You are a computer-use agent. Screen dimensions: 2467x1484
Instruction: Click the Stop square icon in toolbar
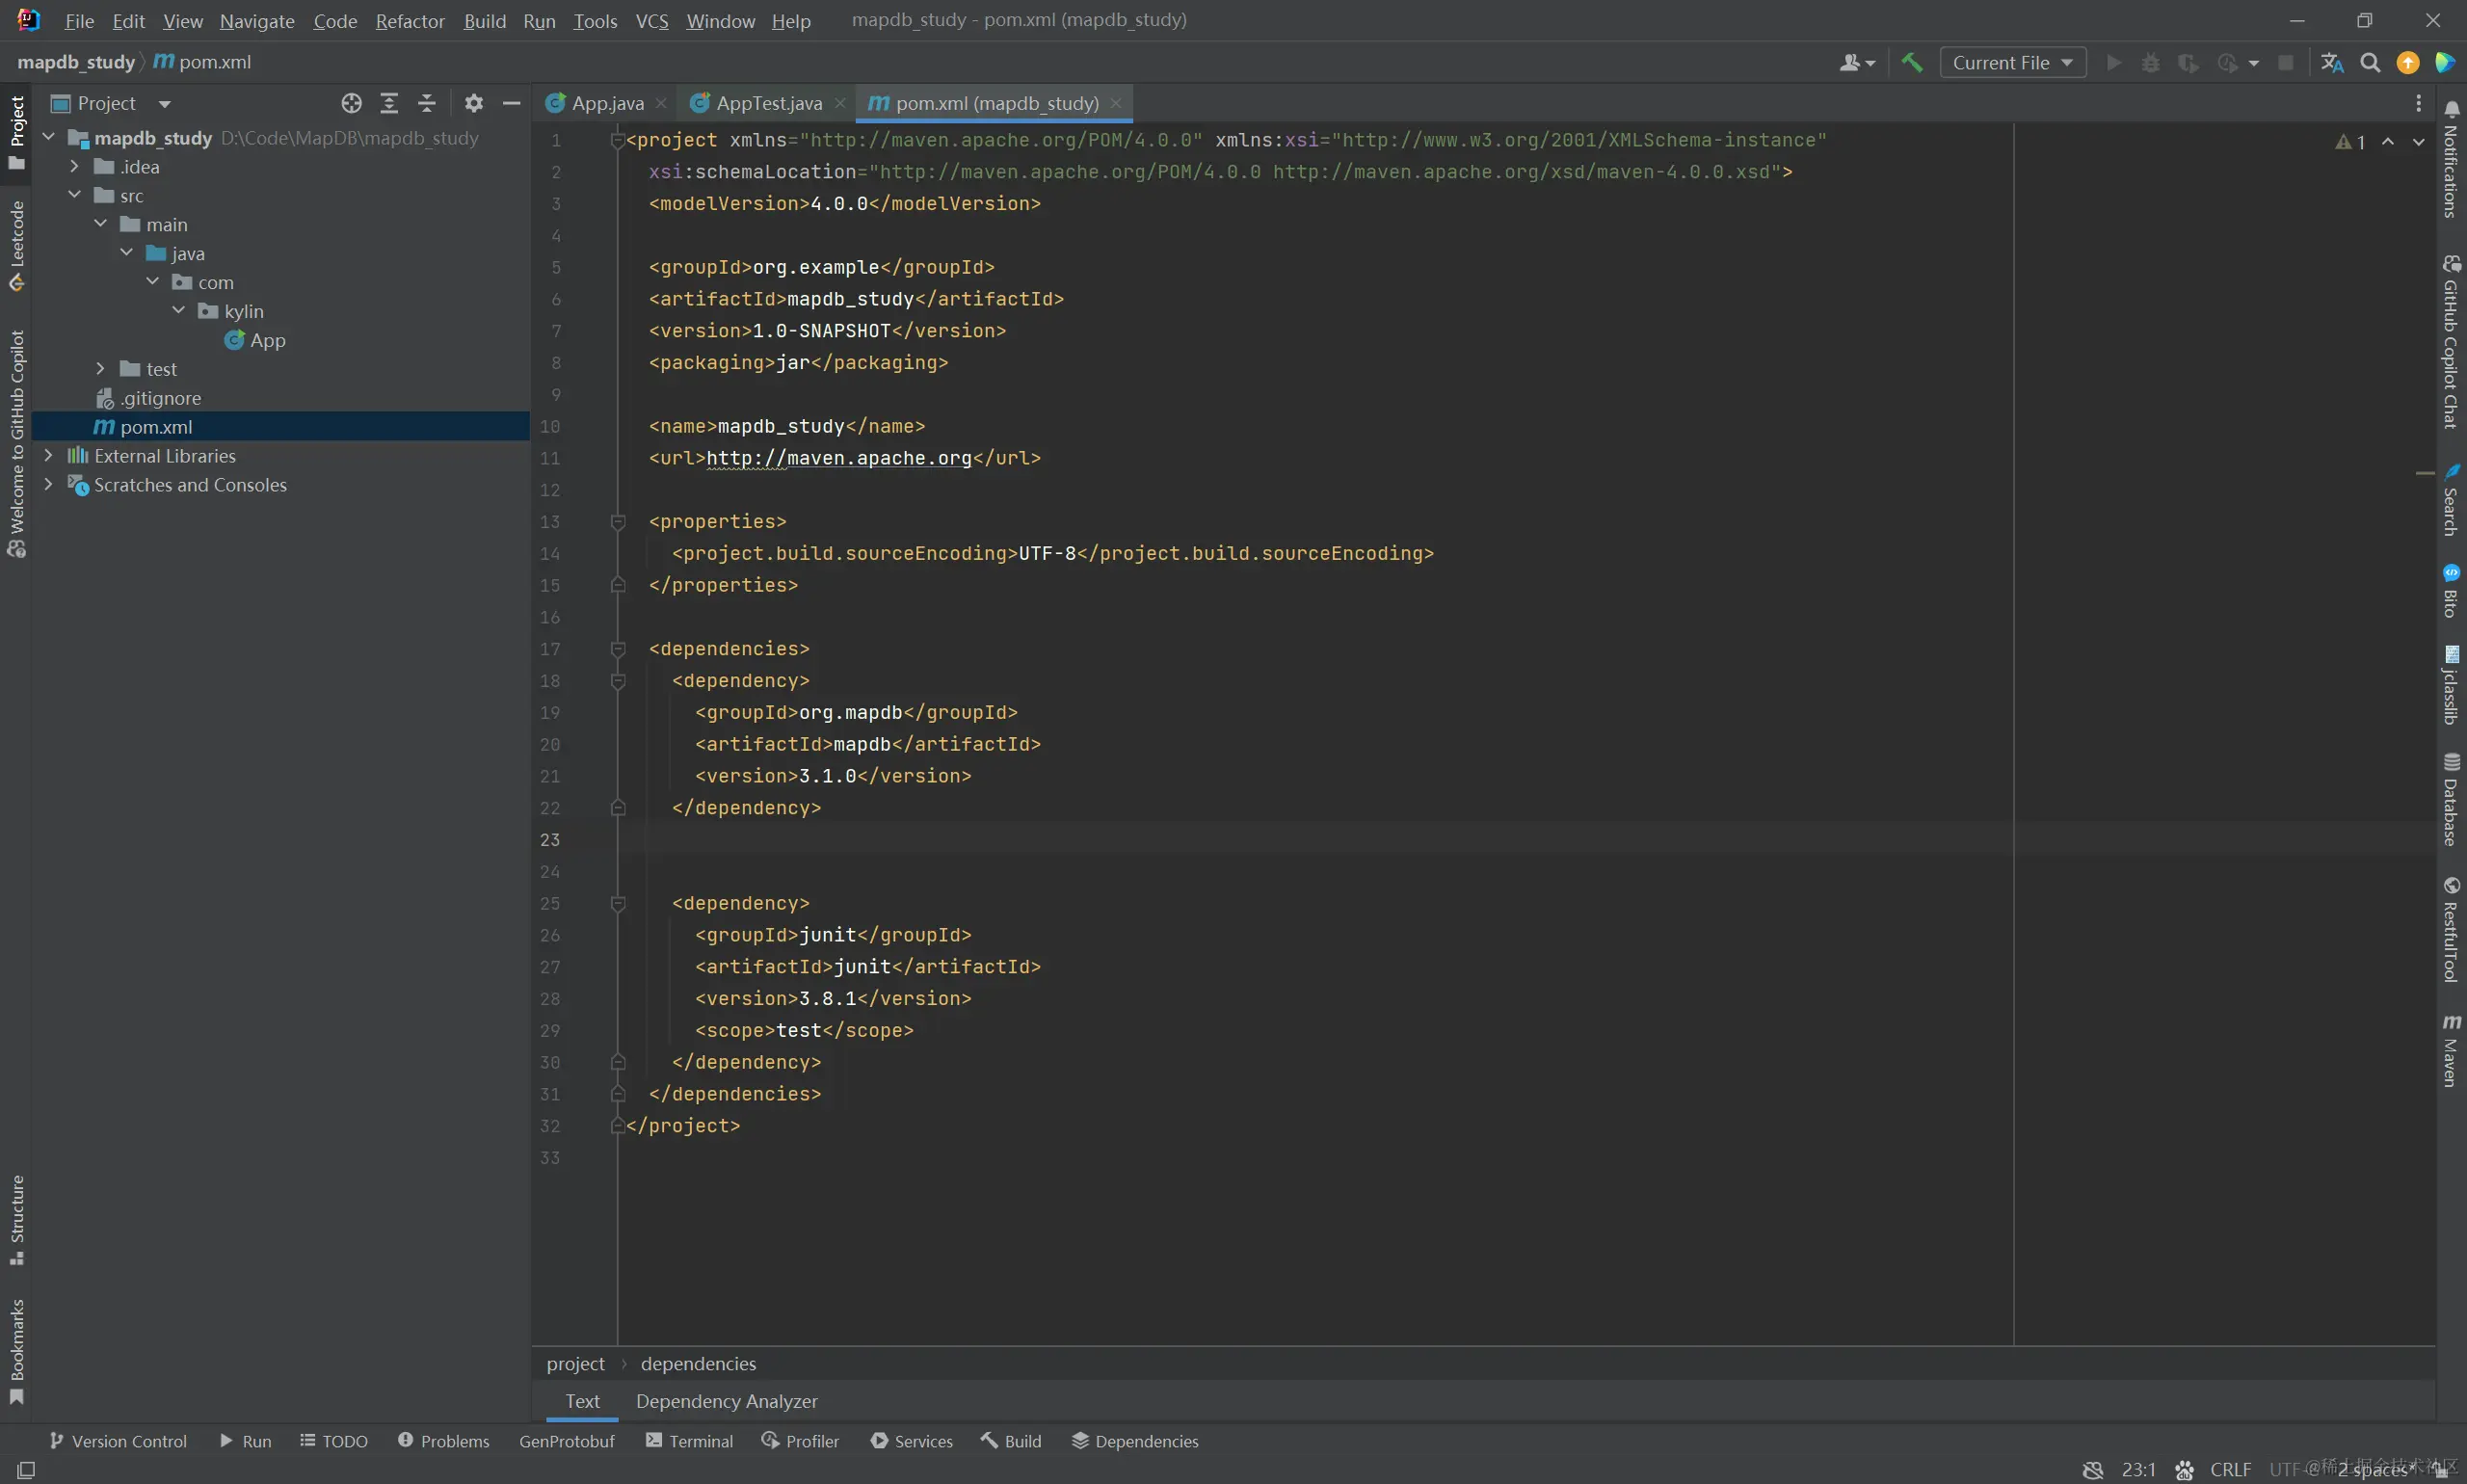point(2286,62)
